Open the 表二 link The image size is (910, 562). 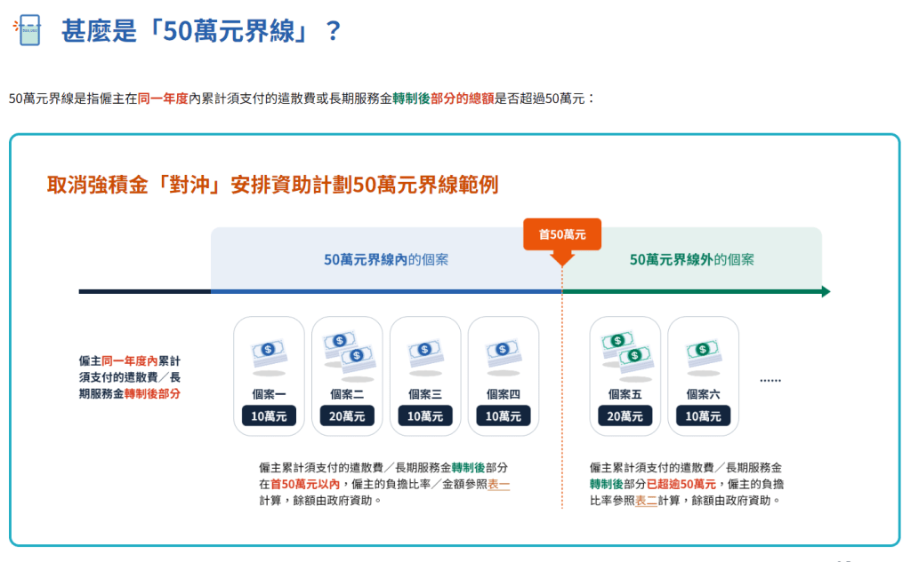(646, 500)
